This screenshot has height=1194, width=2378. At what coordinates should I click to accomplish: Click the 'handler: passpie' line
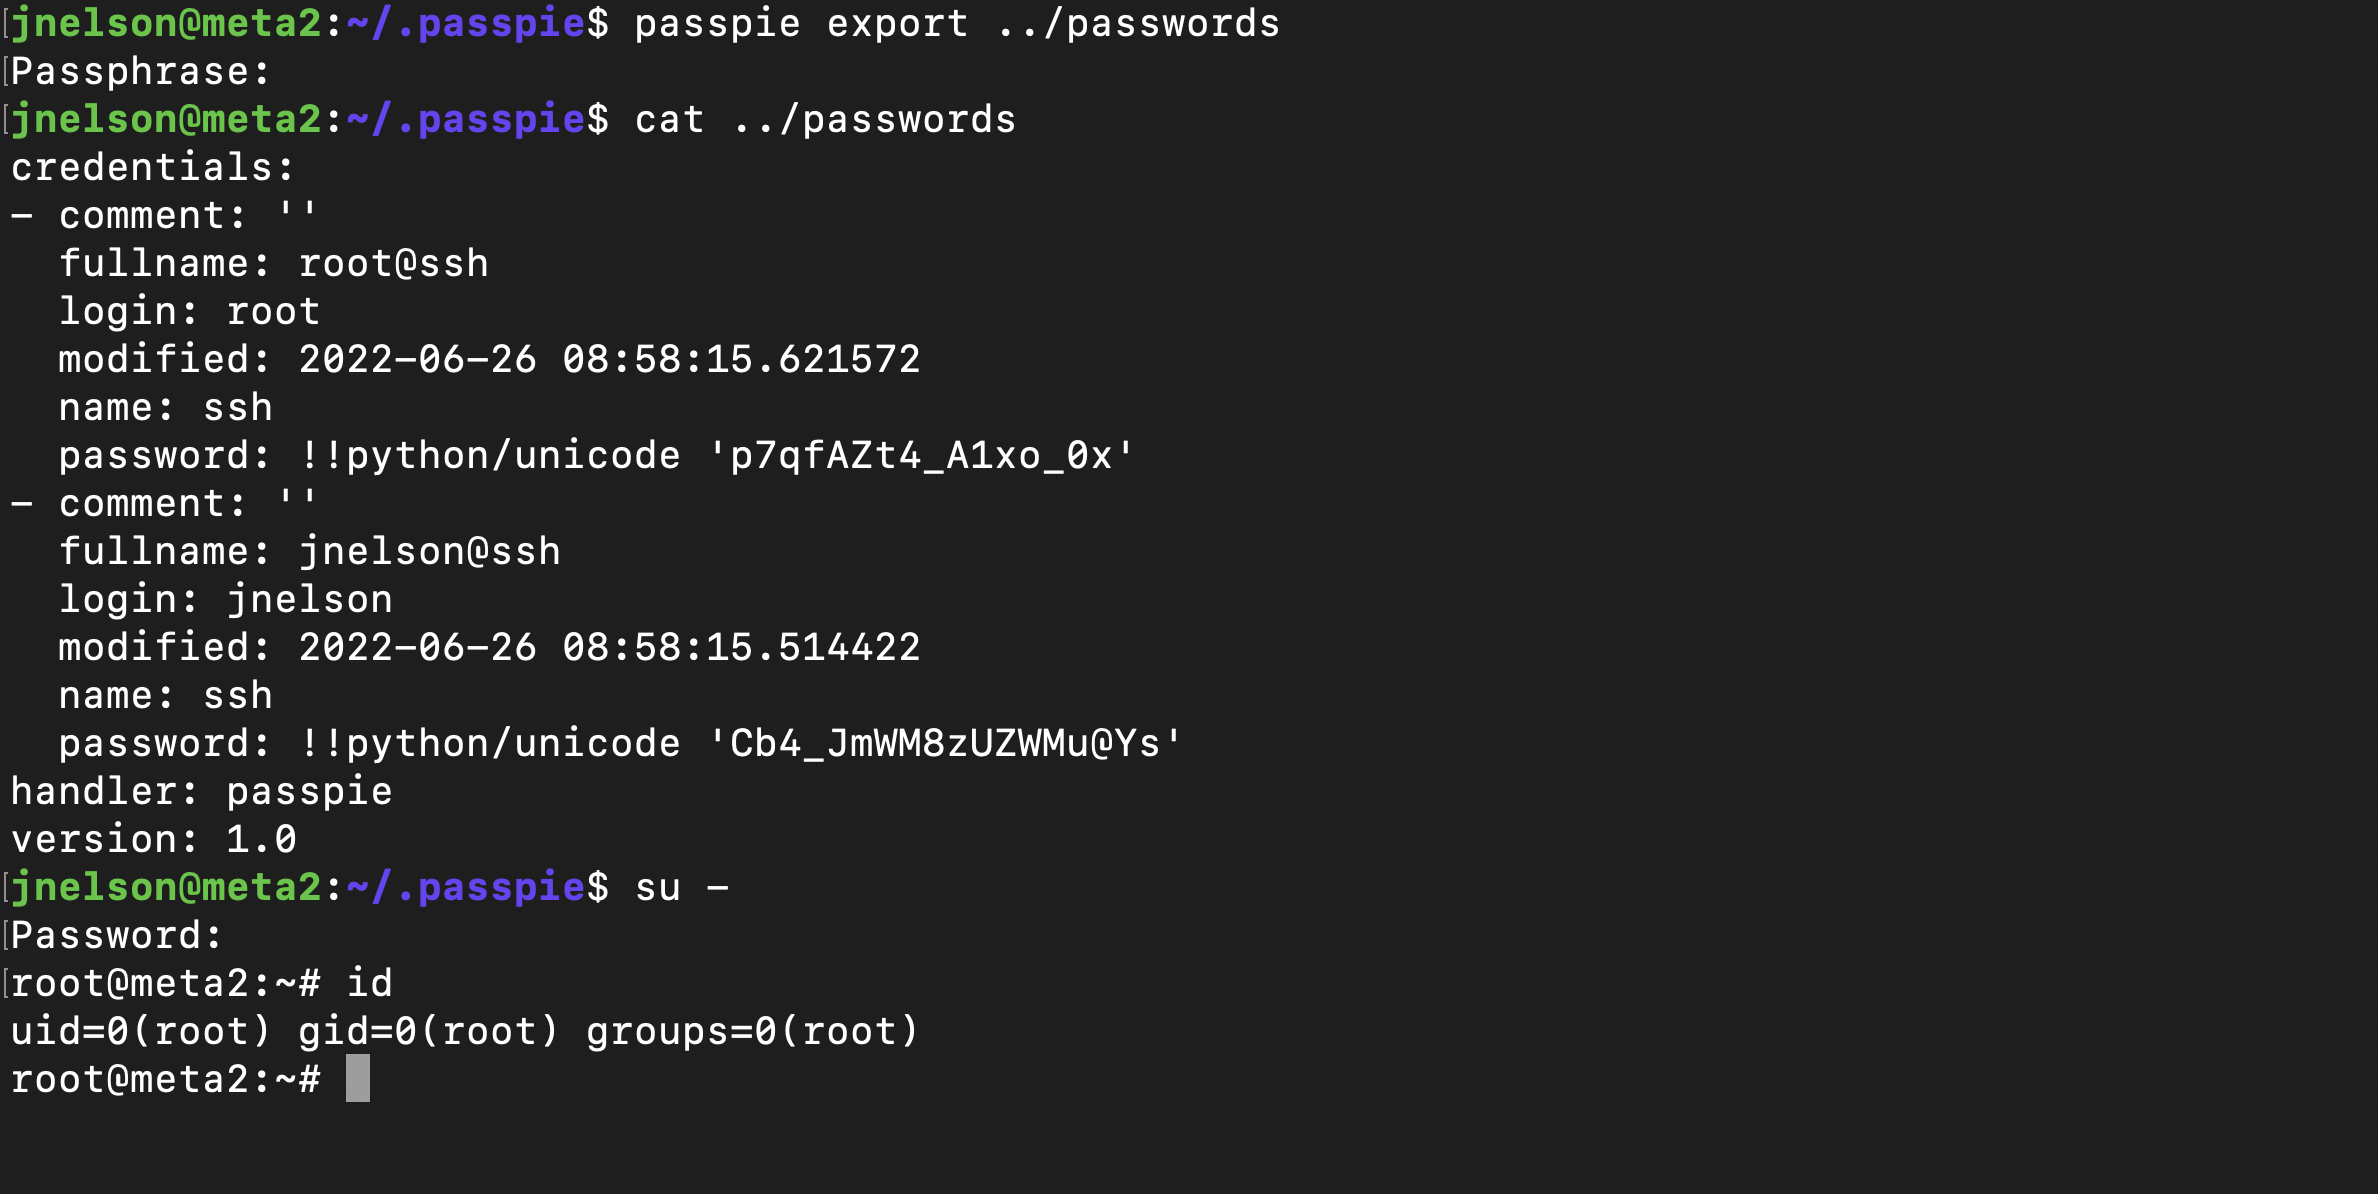point(201,792)
